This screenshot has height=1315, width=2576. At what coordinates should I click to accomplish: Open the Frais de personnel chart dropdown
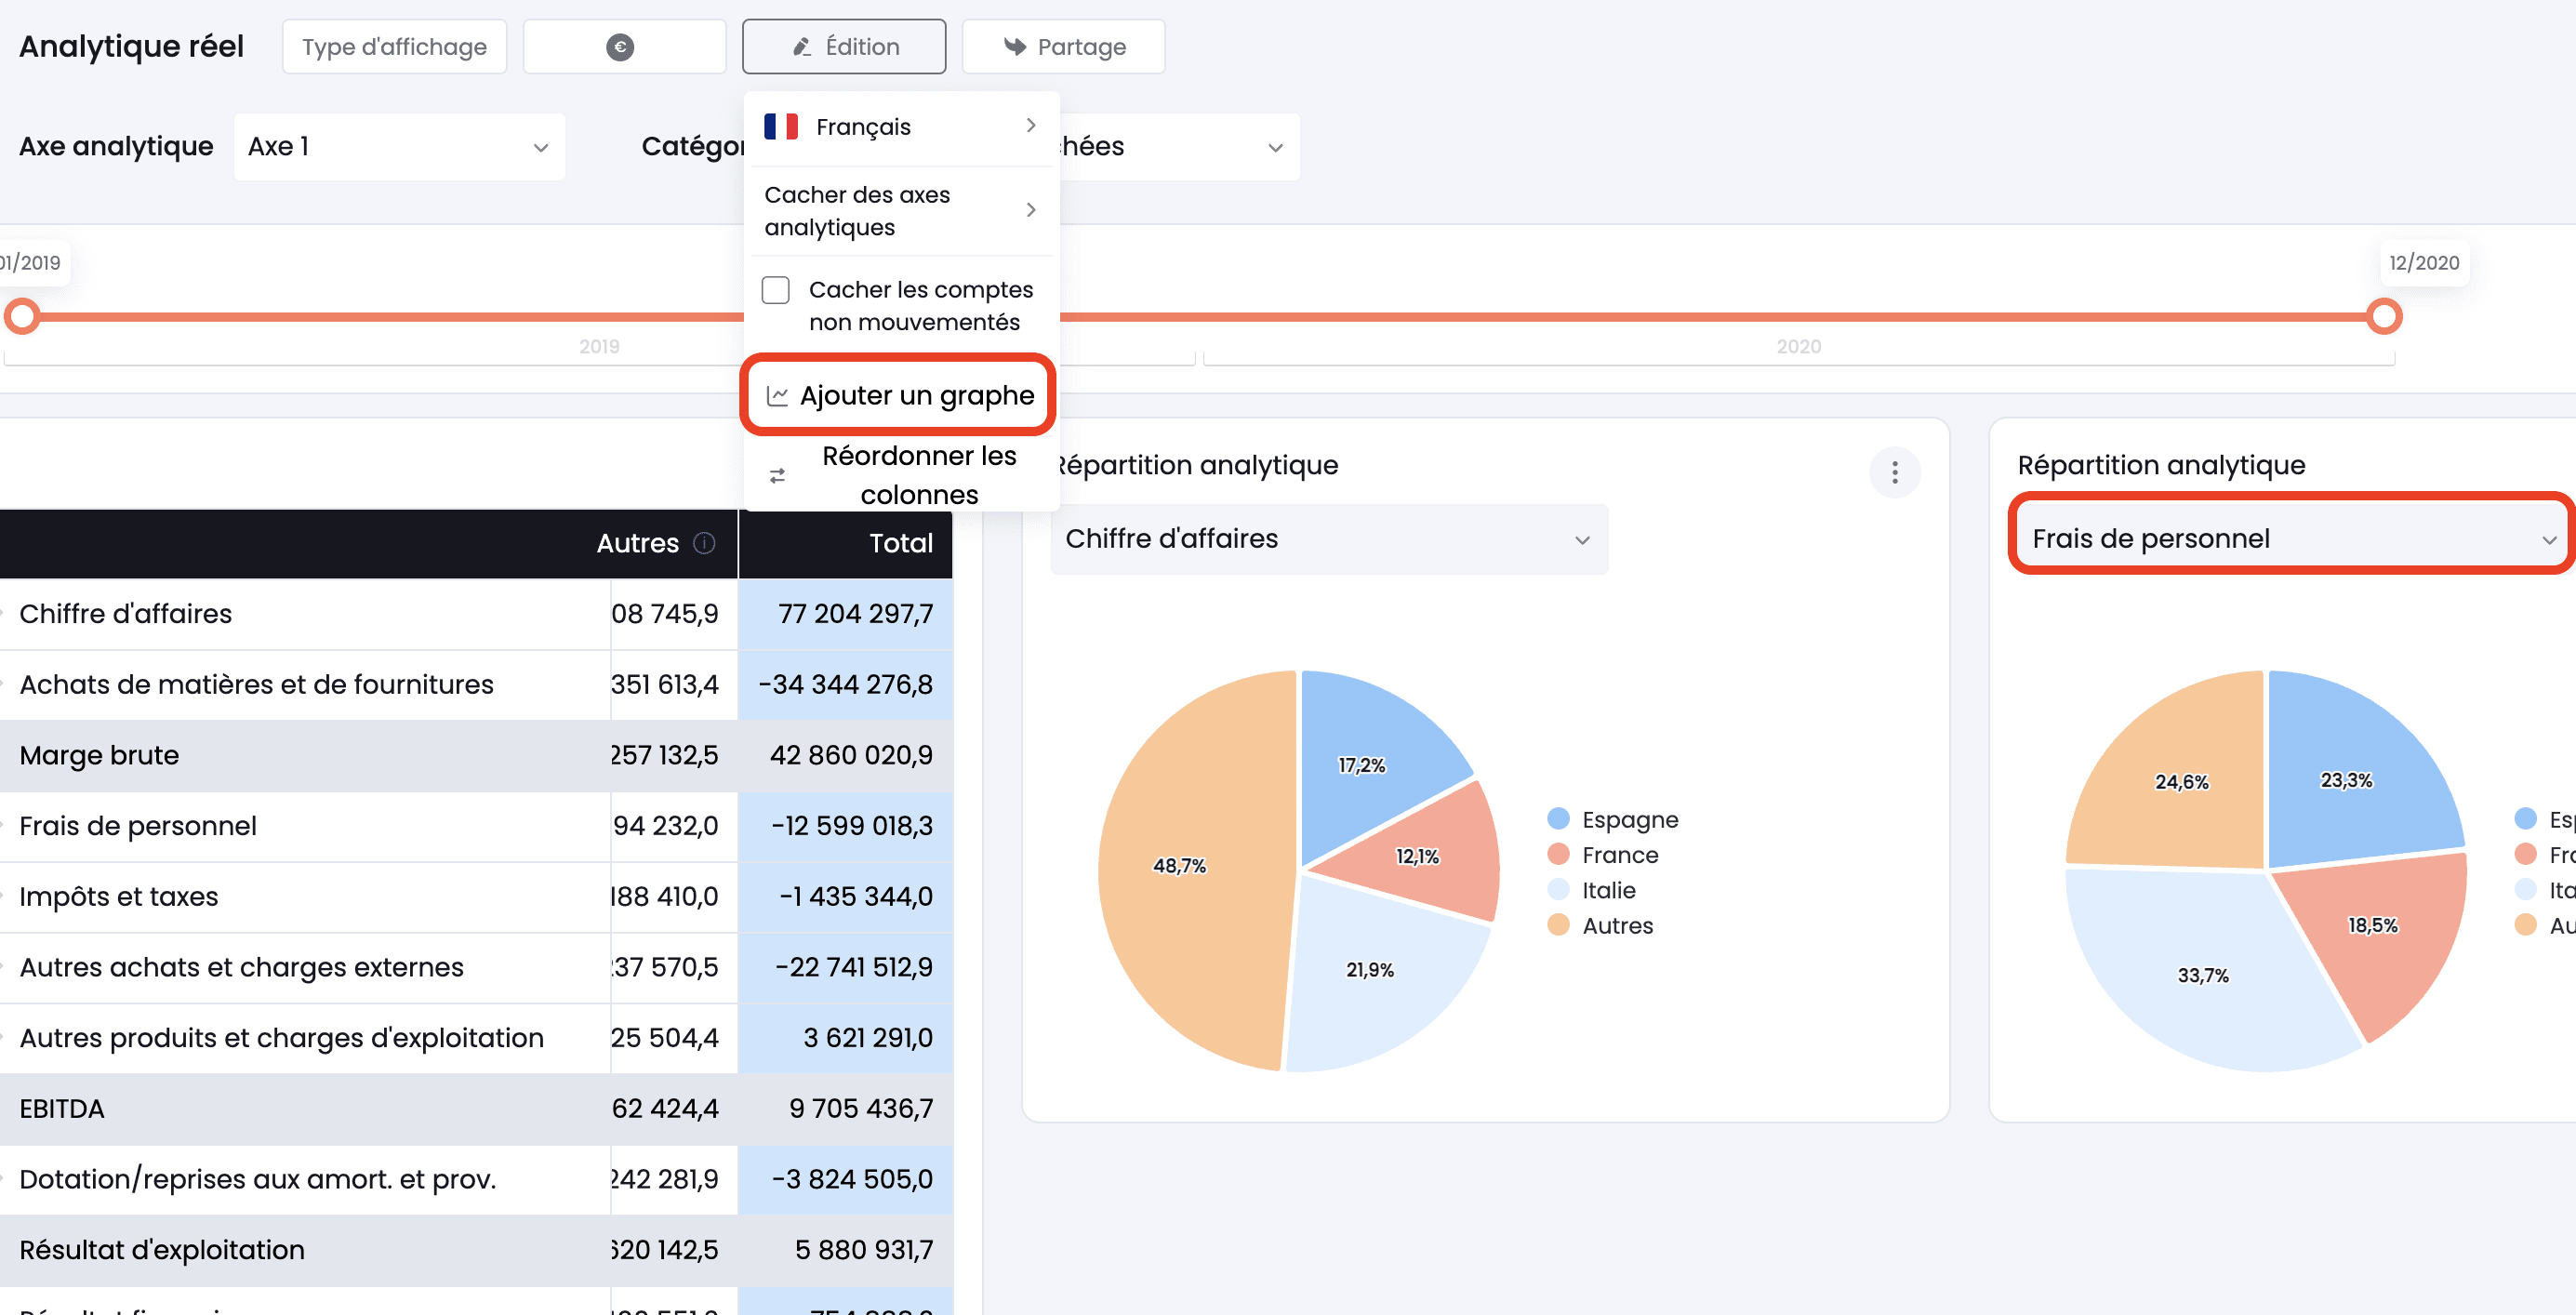coord(2293,539)
